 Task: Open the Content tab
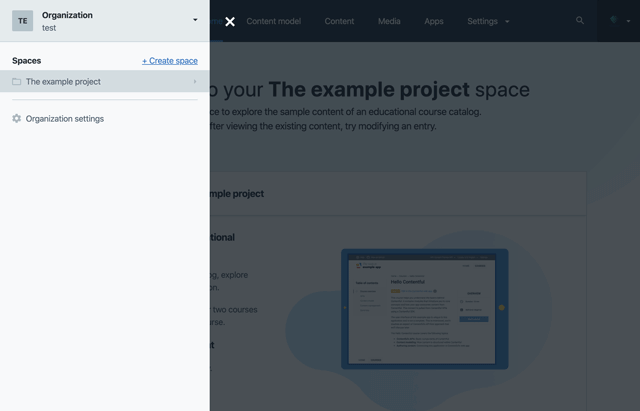[339, 21]
